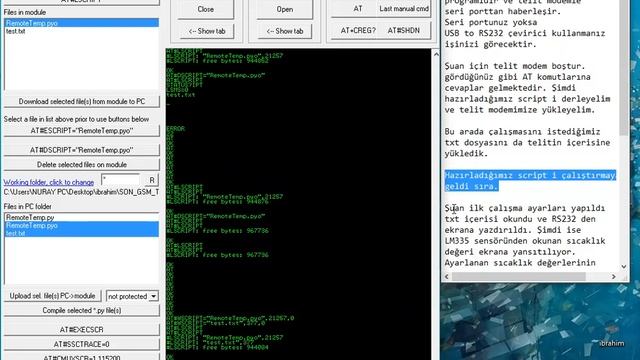Screen dimensions: 640x360
Task: Upload selected files PC to module
Action: [52, 296]
